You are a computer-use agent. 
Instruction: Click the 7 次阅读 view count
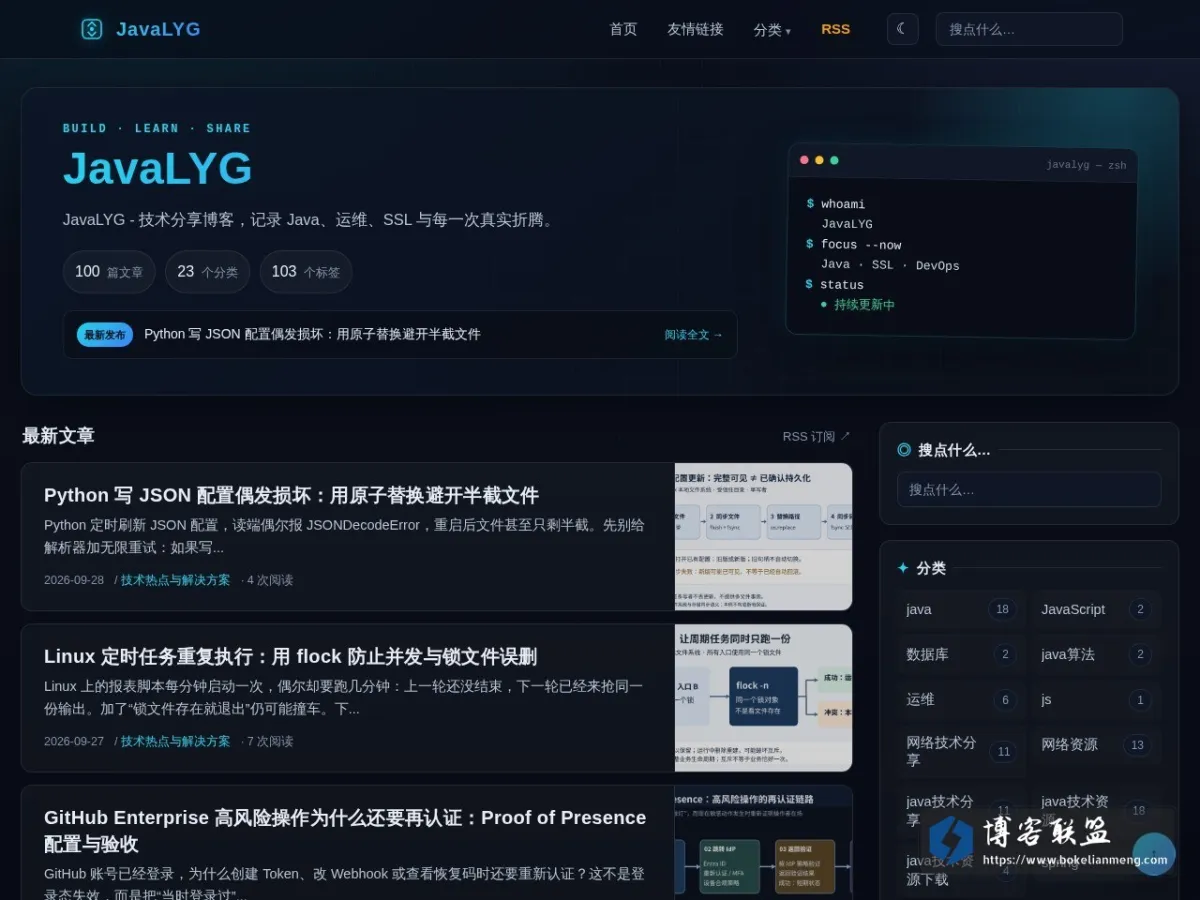pyautogui.click(x=270, y=741)
